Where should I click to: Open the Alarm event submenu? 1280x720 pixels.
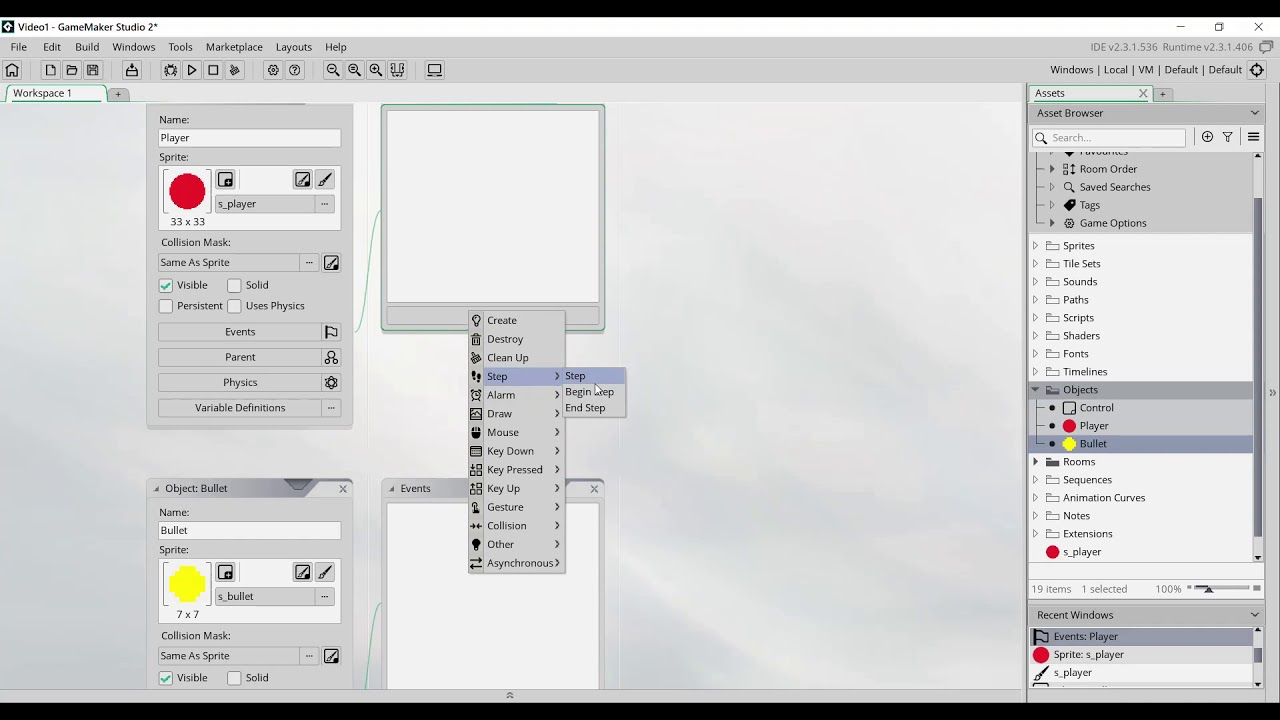[516, 395]
